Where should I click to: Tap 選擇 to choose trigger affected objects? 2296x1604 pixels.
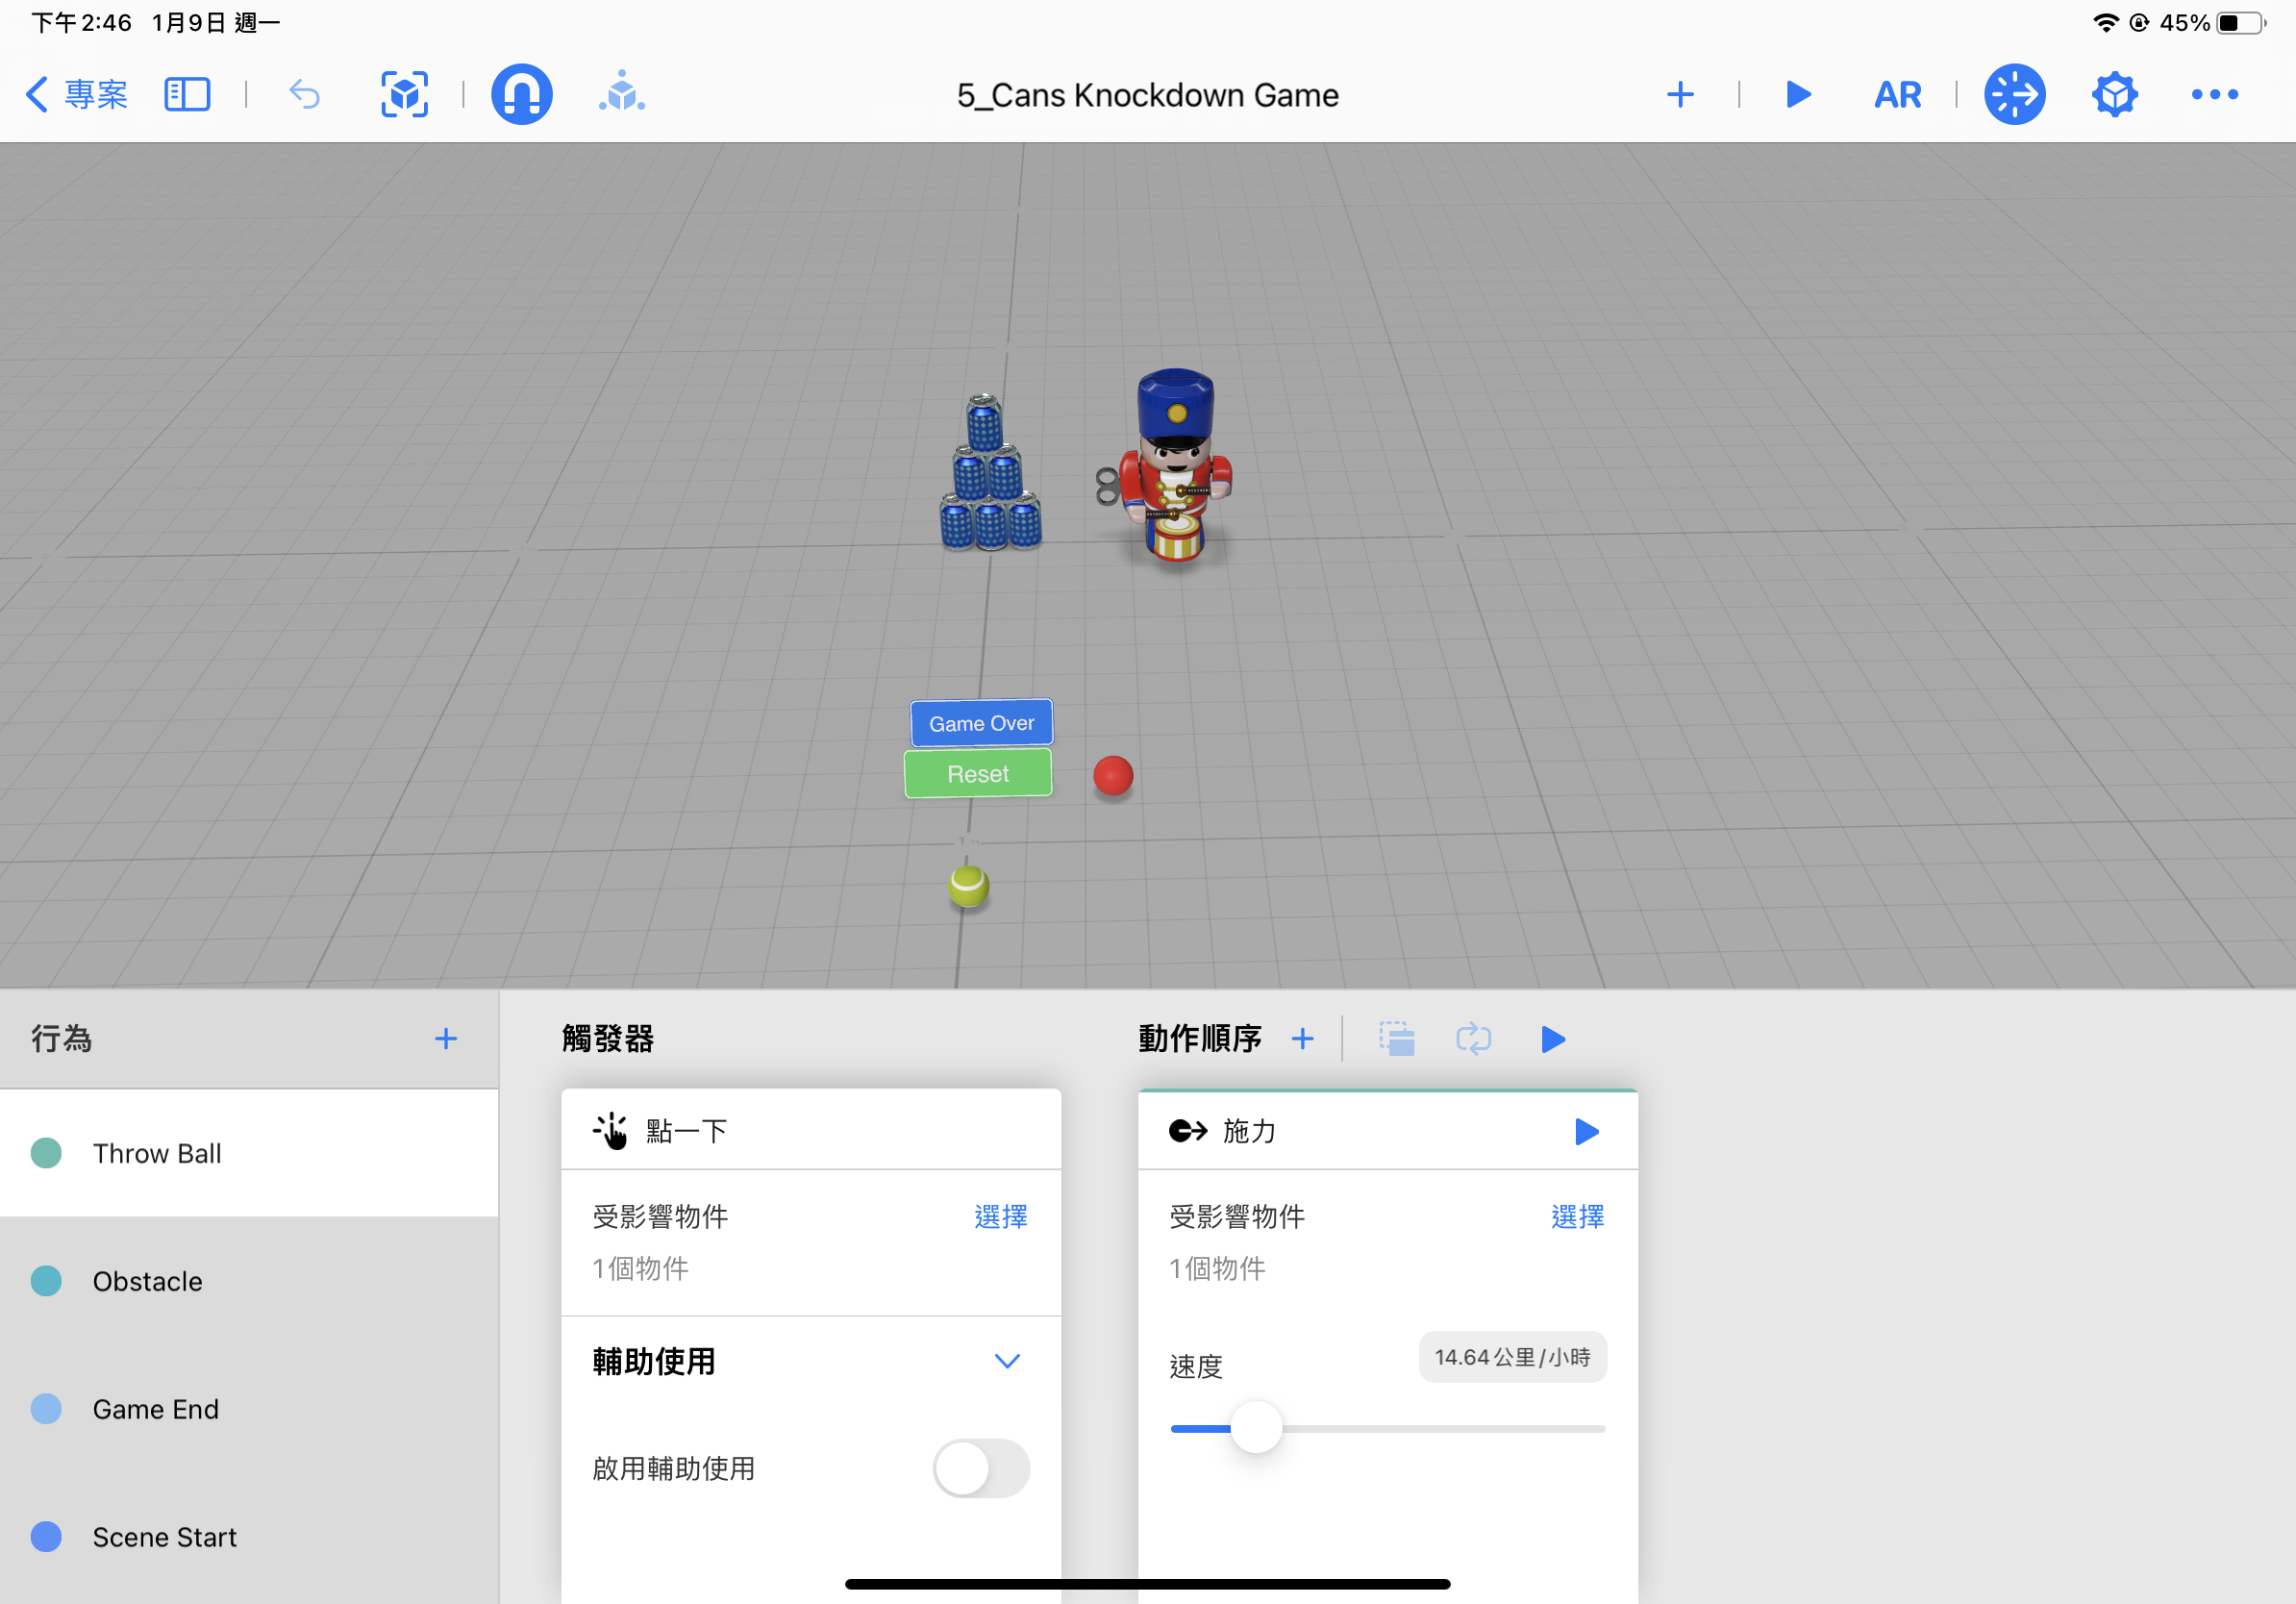pos(1001,1216)
